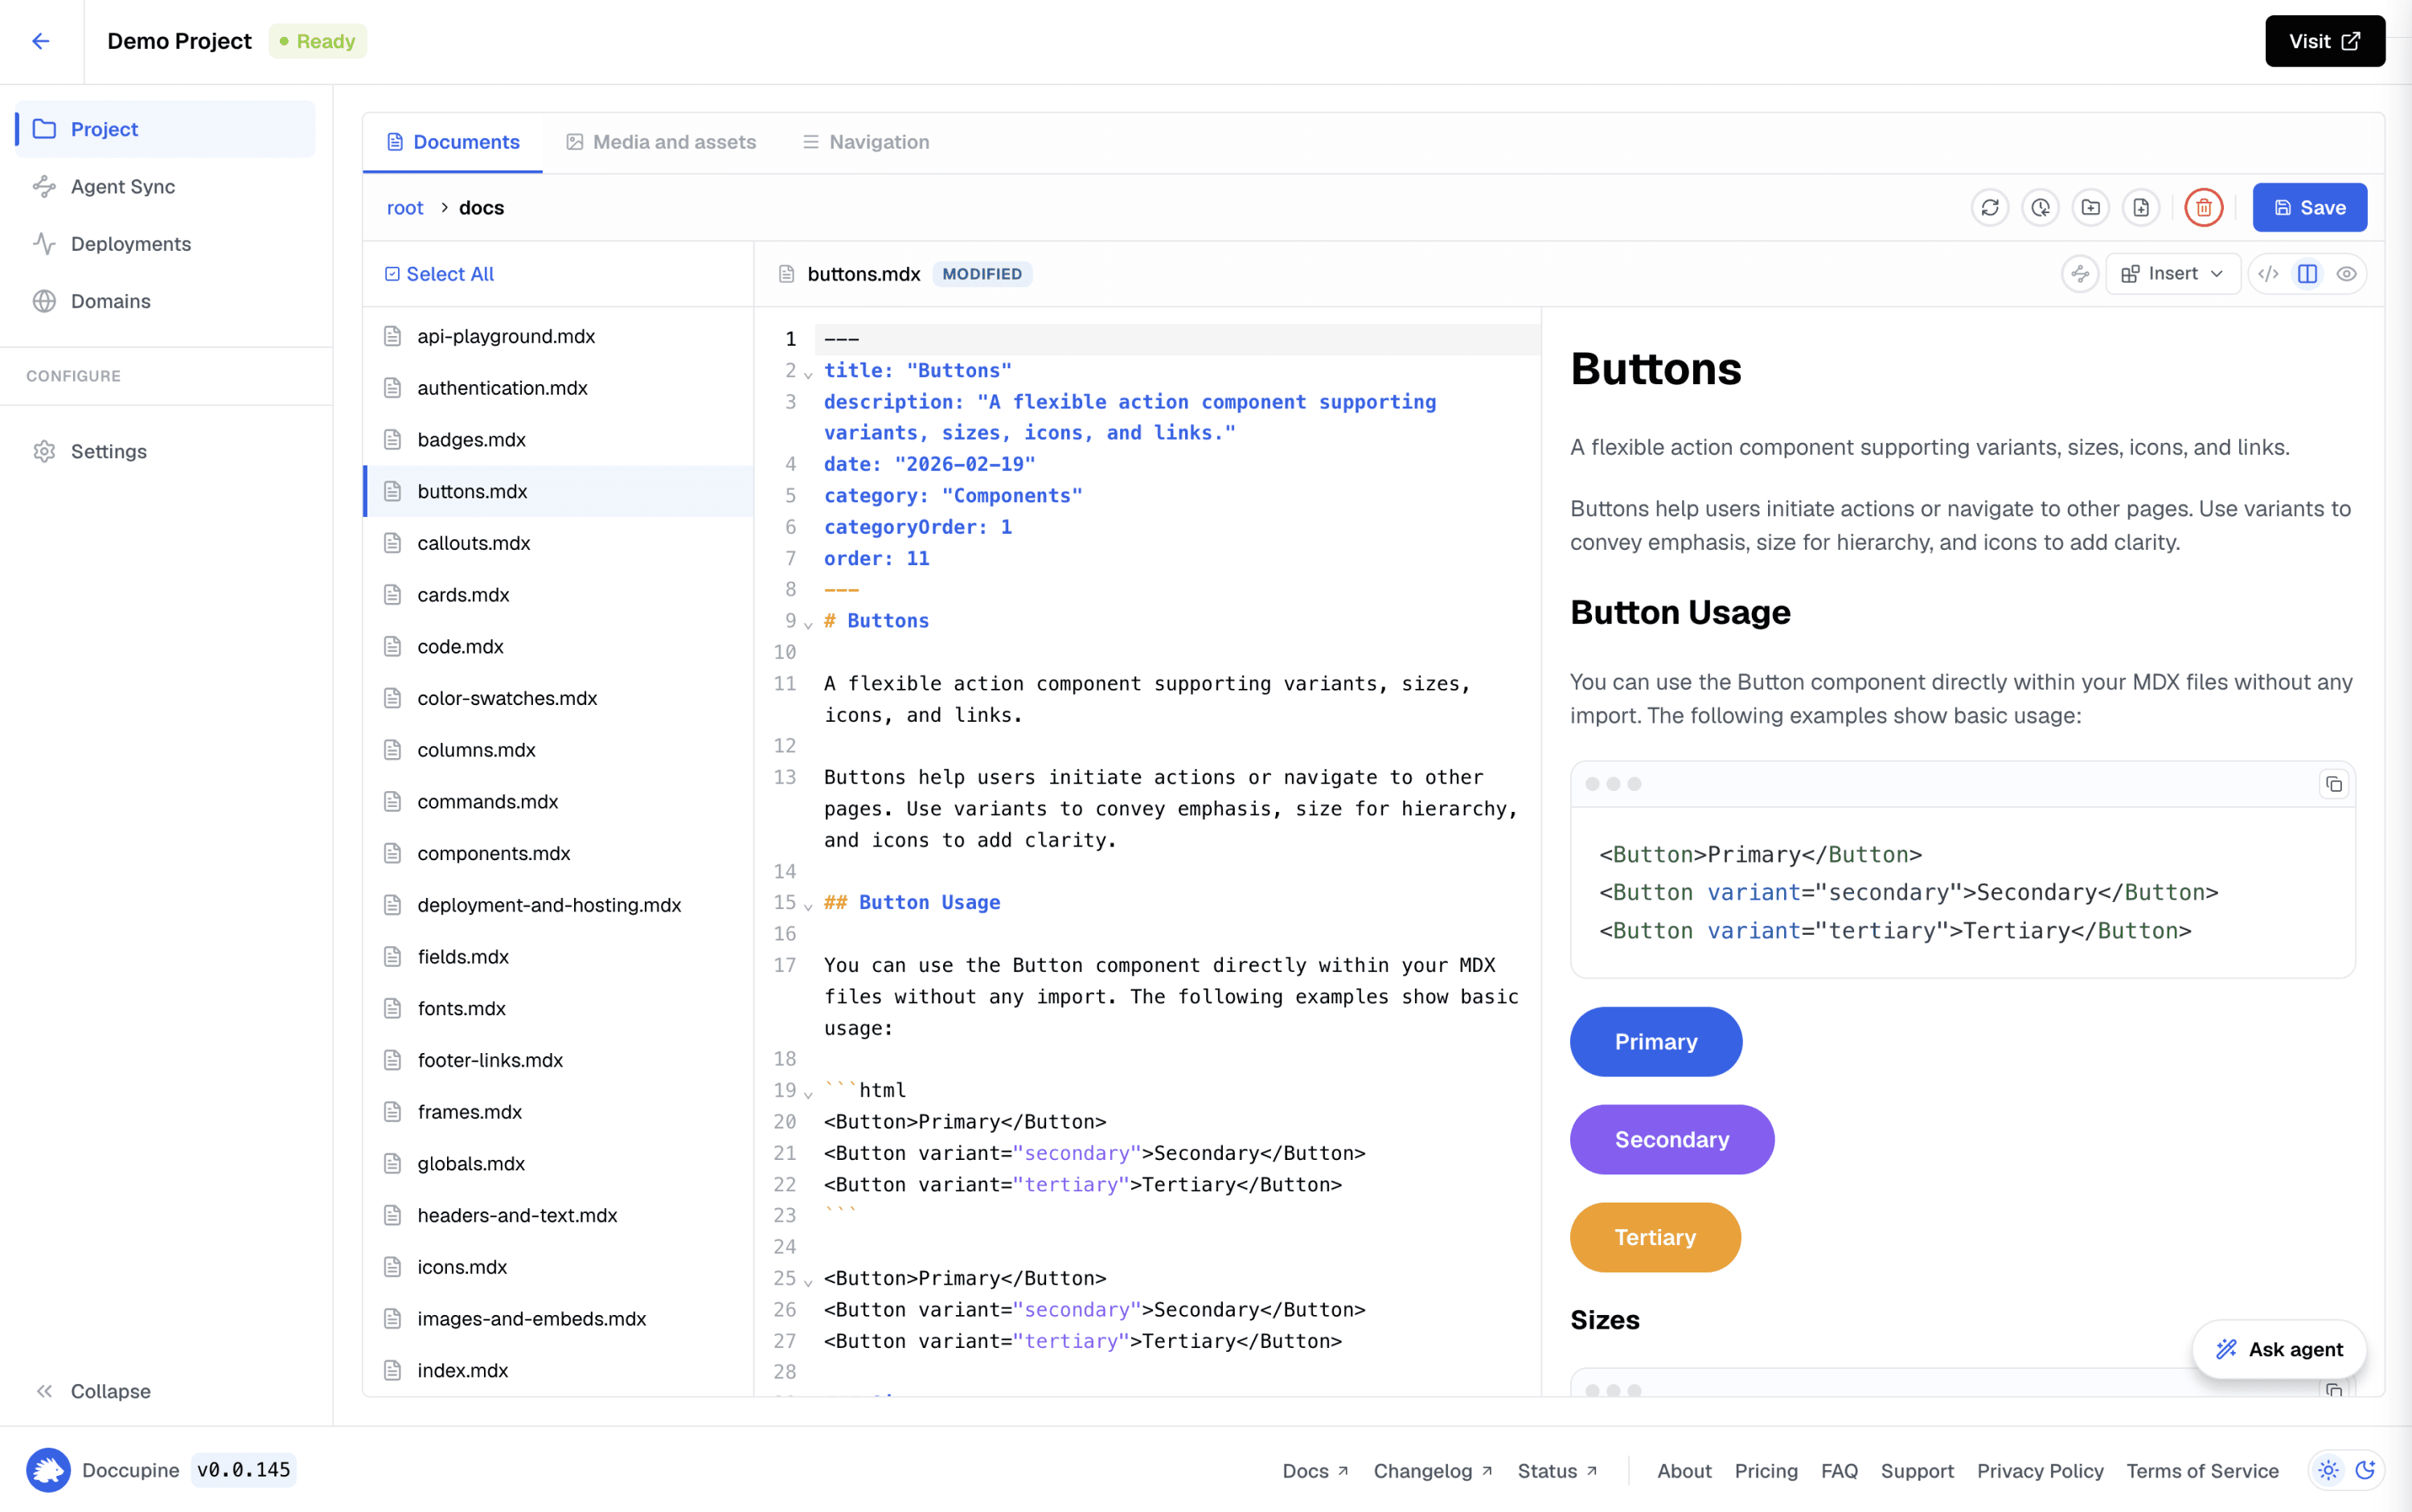The height and width of the screenshot is (1512, 2412).
Task: Open Agent Sync in the sidebar
Action: coord(165,186)
